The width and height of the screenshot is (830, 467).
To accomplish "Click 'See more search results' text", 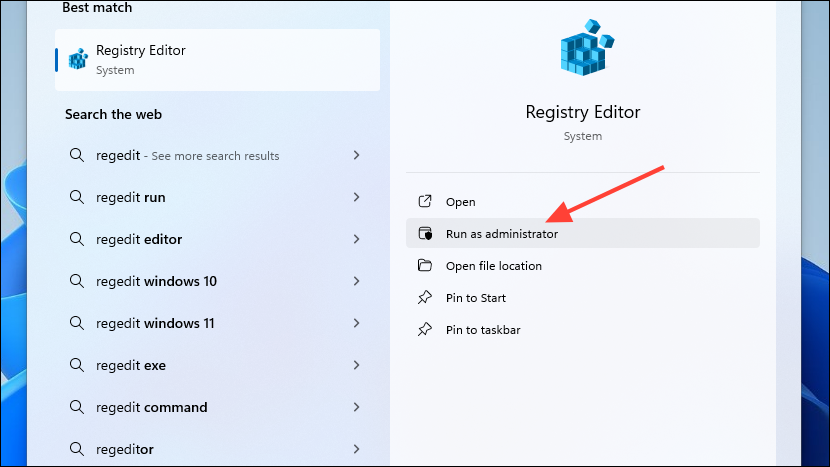I will pos(215,156).
